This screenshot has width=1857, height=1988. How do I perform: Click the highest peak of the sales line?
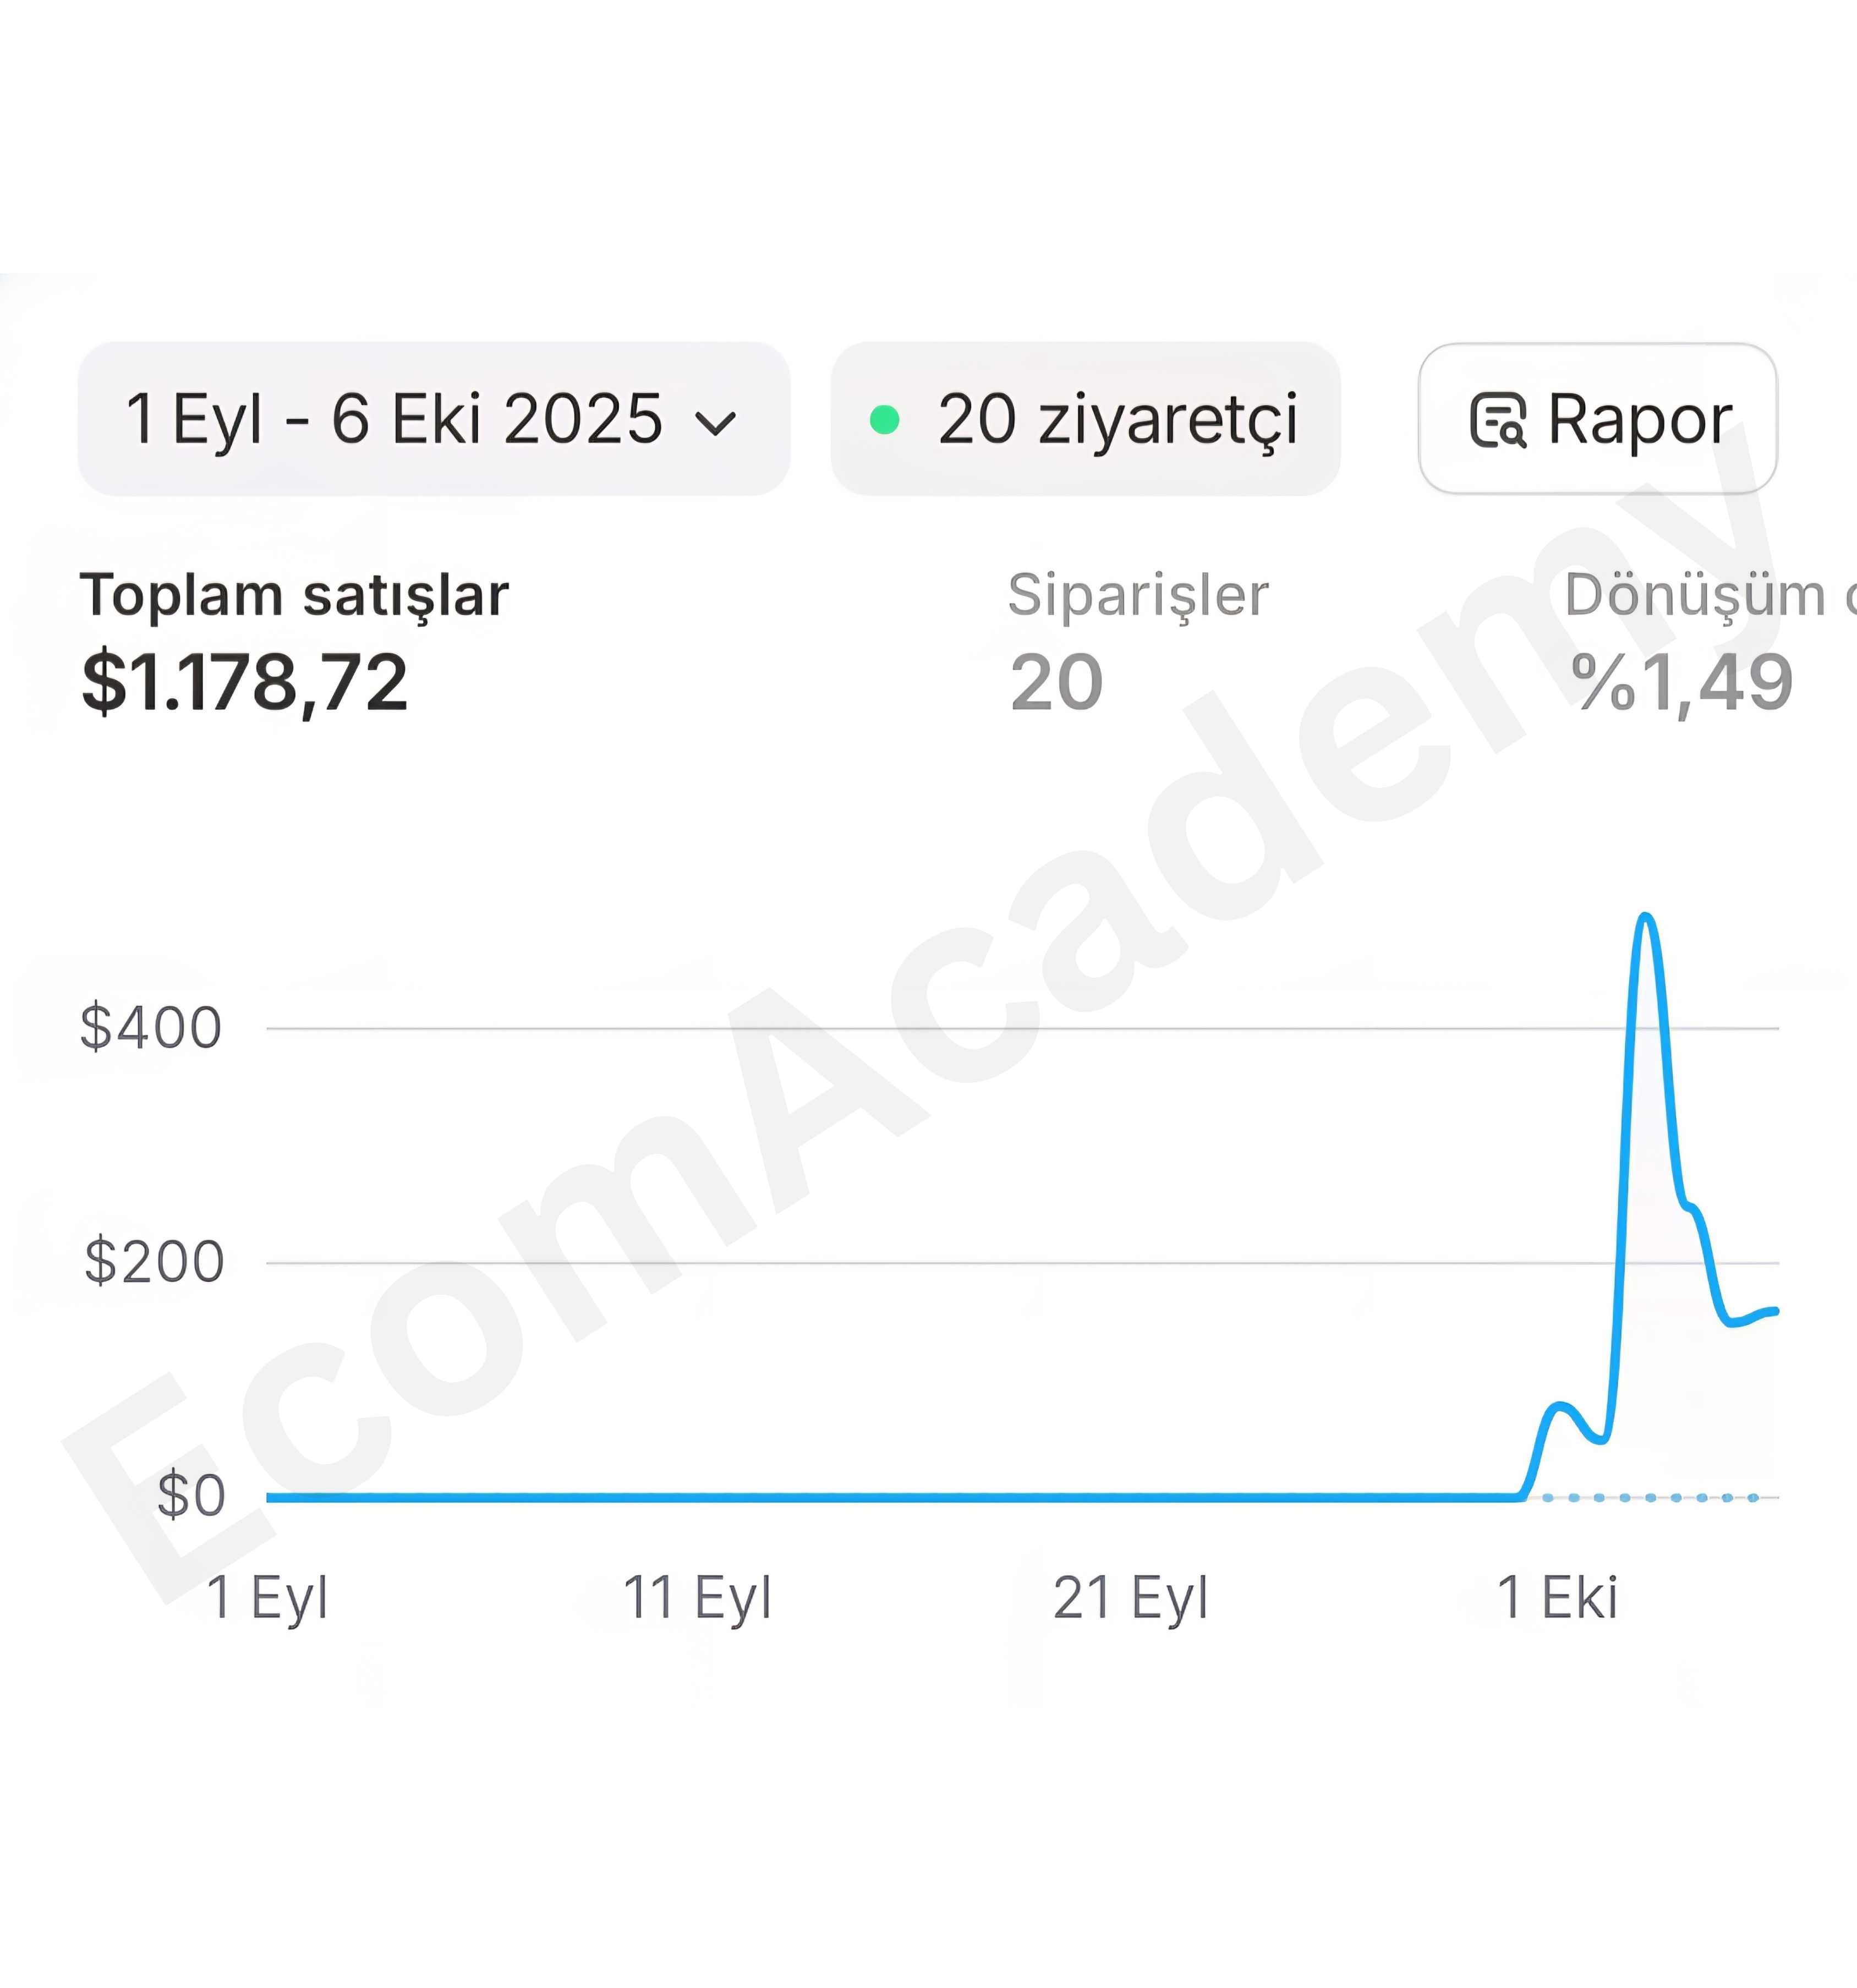coord(1645,917)
